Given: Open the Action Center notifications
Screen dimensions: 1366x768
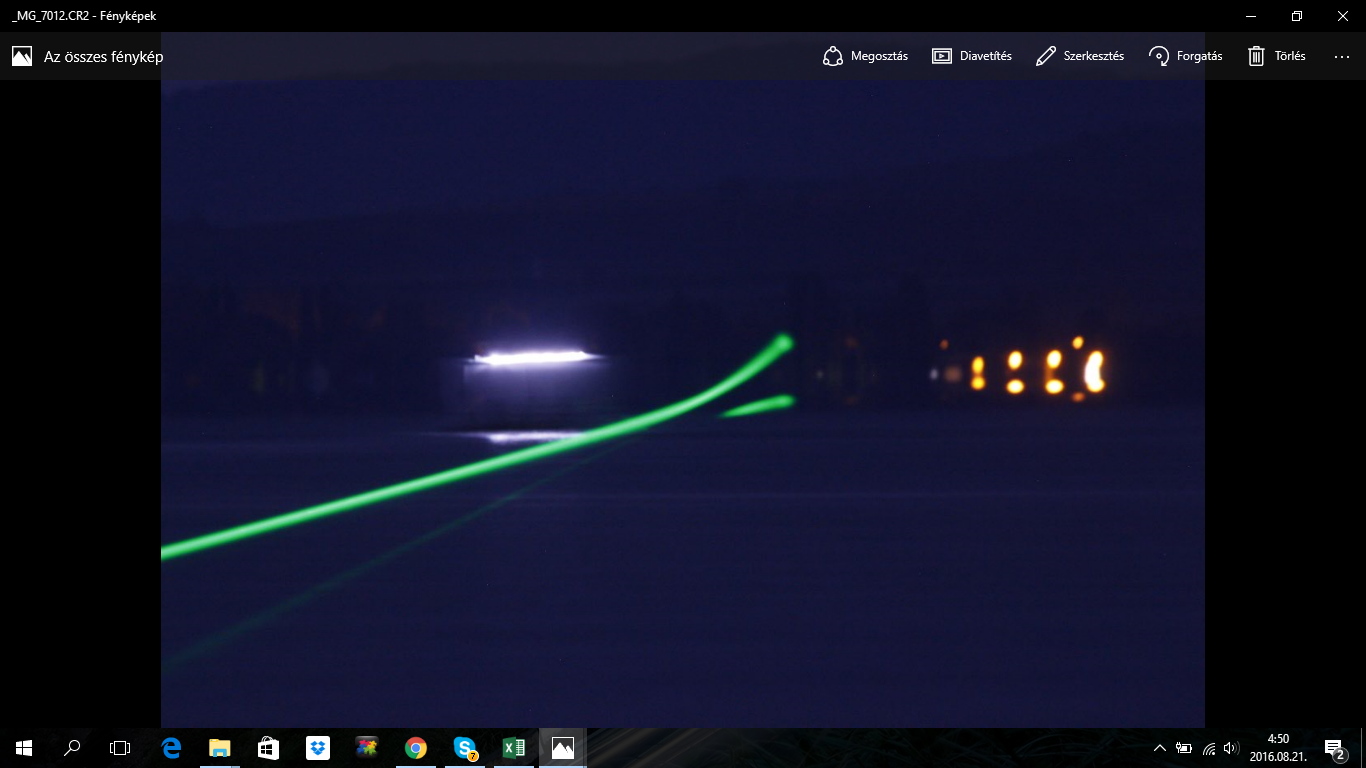Looking at the screenshot, I should click(1333, 747).
